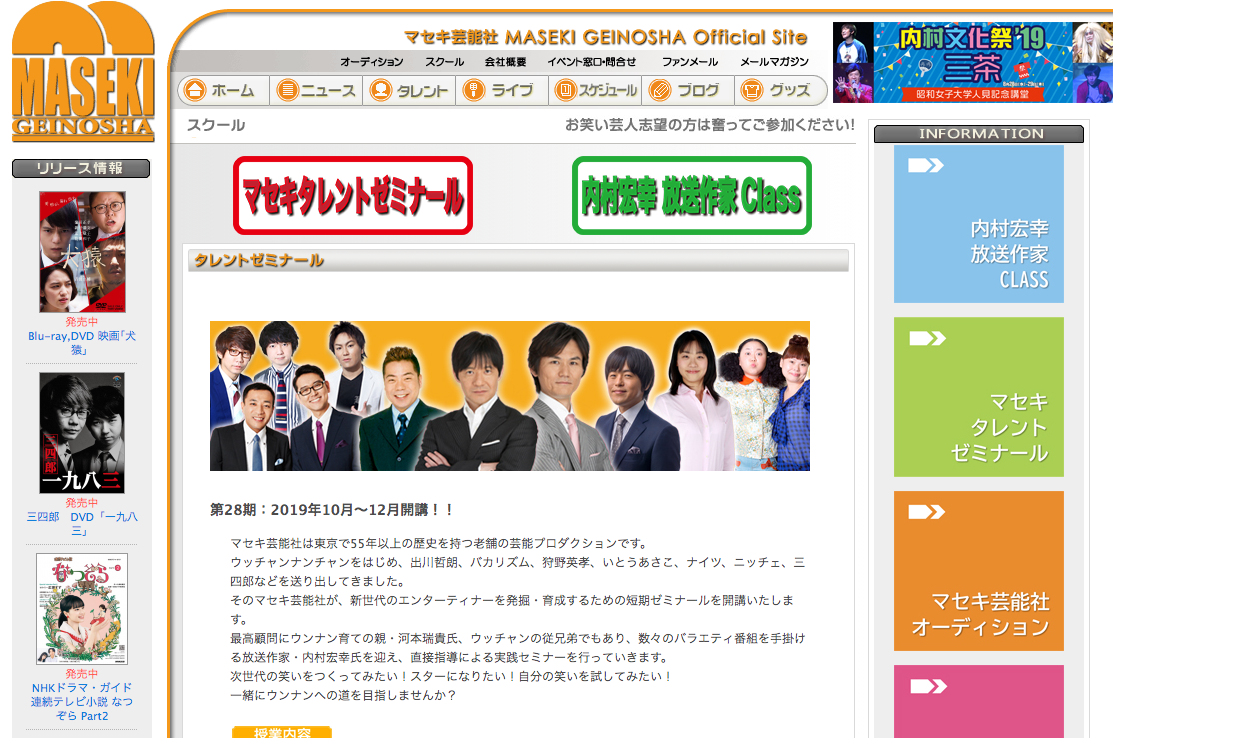Image resolution: width=1259 pixels, height=738 pixels.
Task: Open the ホーム navigation button
Action: click(224, 90)
